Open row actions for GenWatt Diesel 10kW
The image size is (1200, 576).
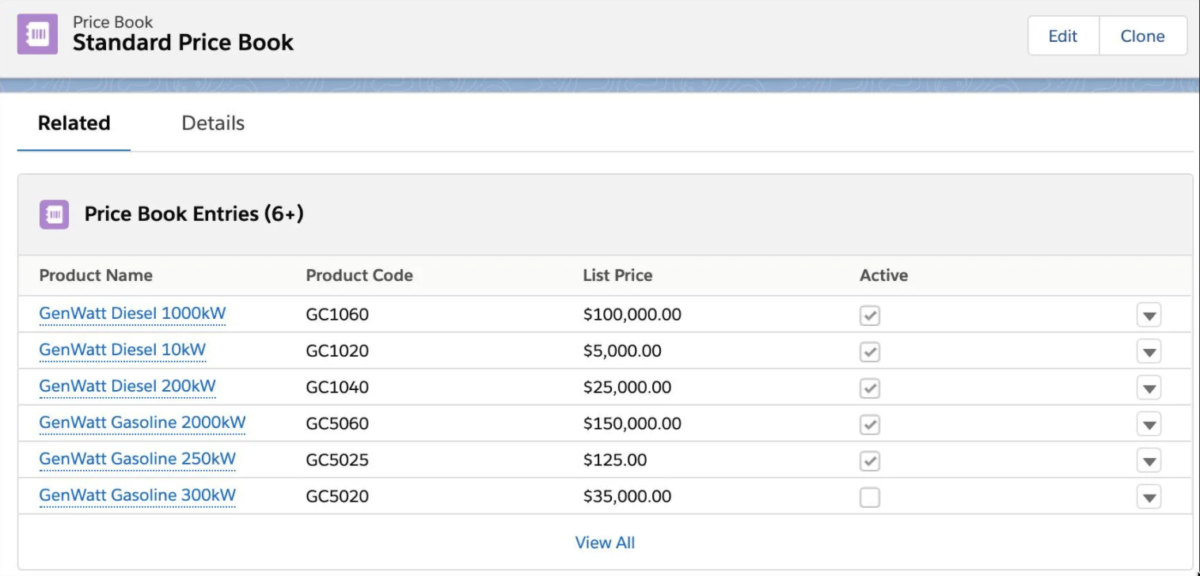click(x=1148, y=351)
